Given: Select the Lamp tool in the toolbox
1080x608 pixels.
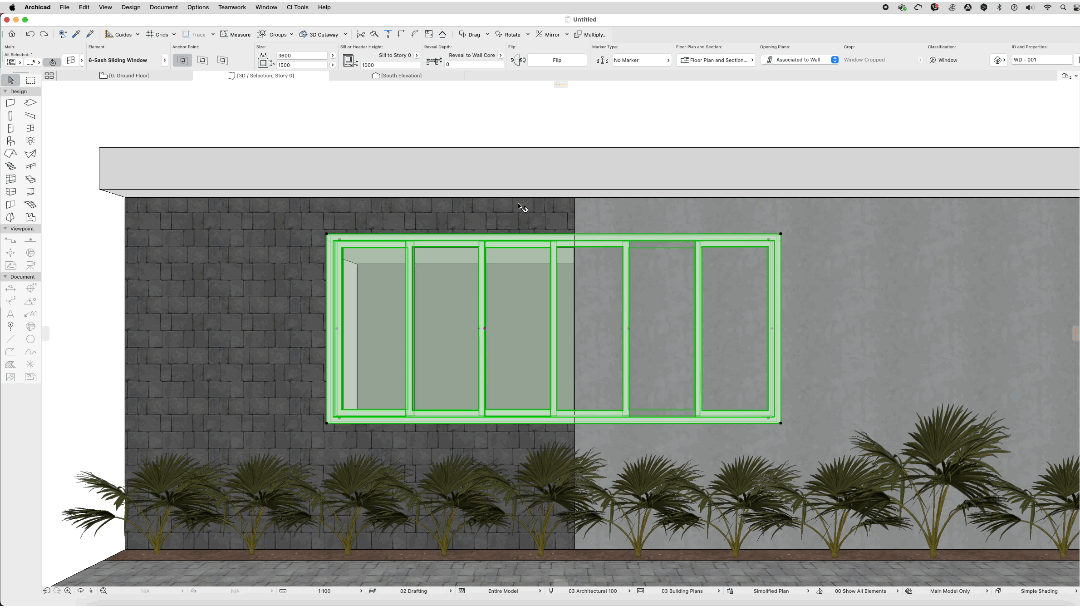Looking at the screenshot, I should pyautogui.click(x=30, y=141).
